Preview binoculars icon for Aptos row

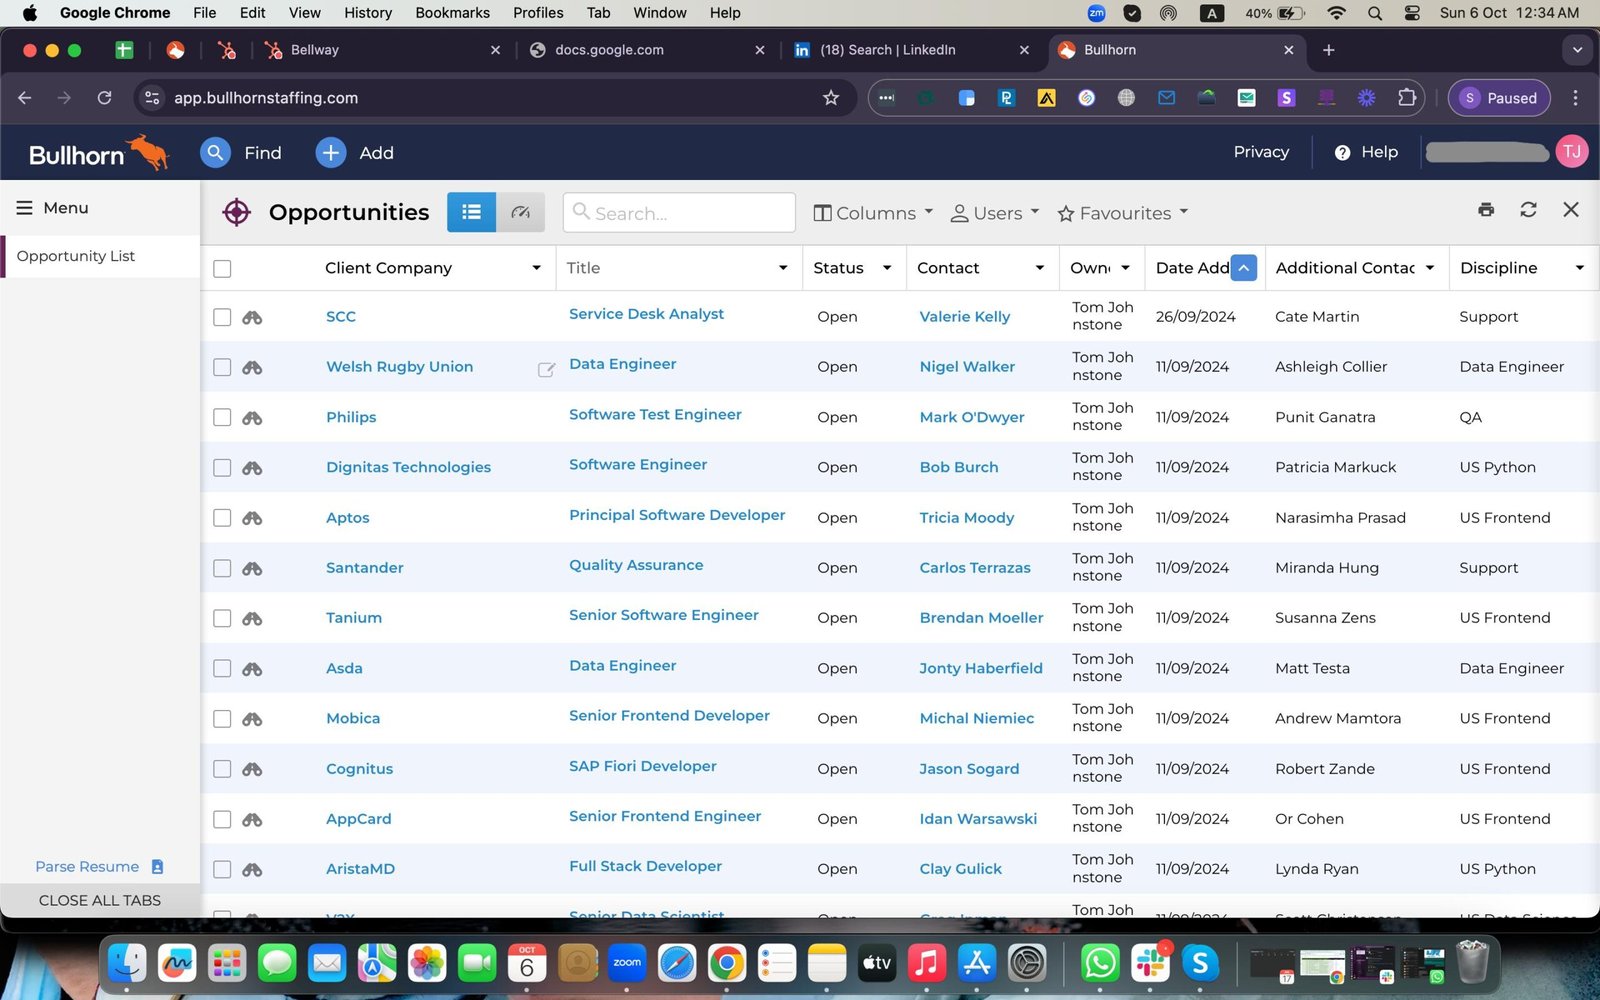[252, 518]
